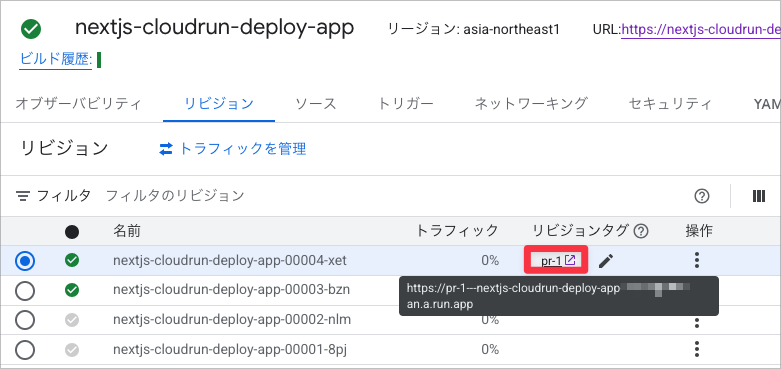Image resolution: width=781 pixels, height=369 pixels.
Task: Switch to the ソース tab
Action: [316, 104]
